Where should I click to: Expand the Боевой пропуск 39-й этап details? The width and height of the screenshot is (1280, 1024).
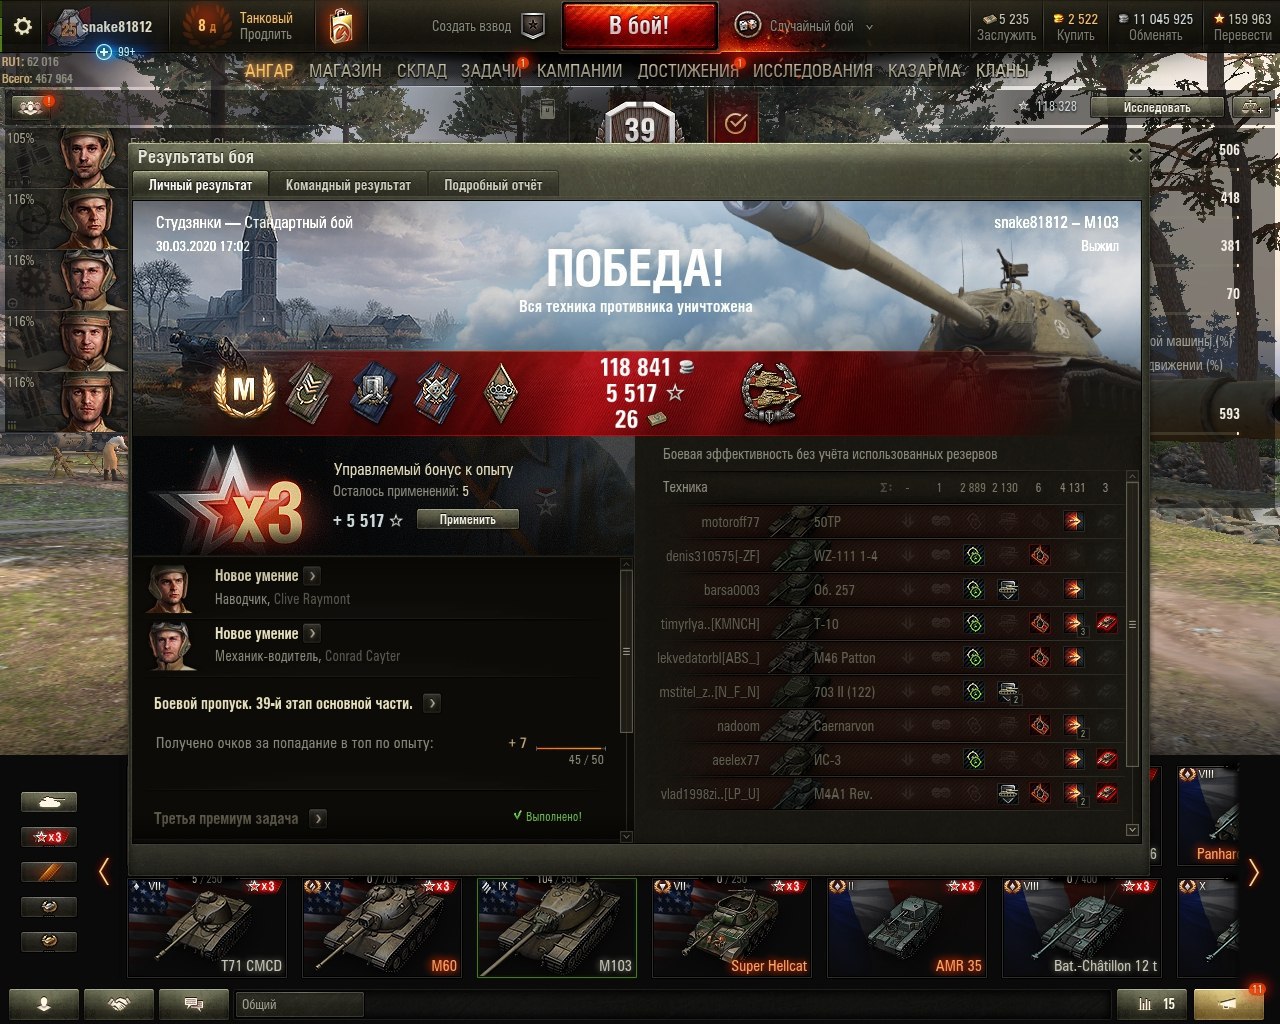point(432,704)
